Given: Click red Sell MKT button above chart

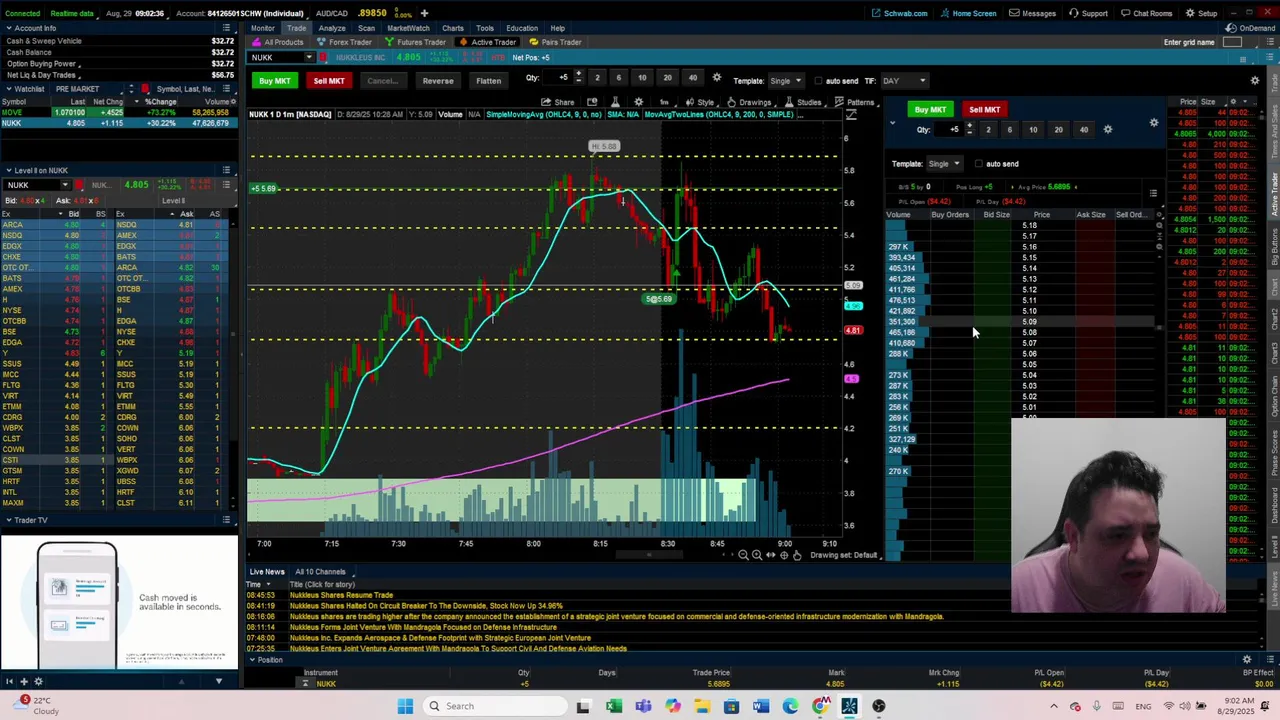Looking at the screenshot, I should (x=329, y=81).
